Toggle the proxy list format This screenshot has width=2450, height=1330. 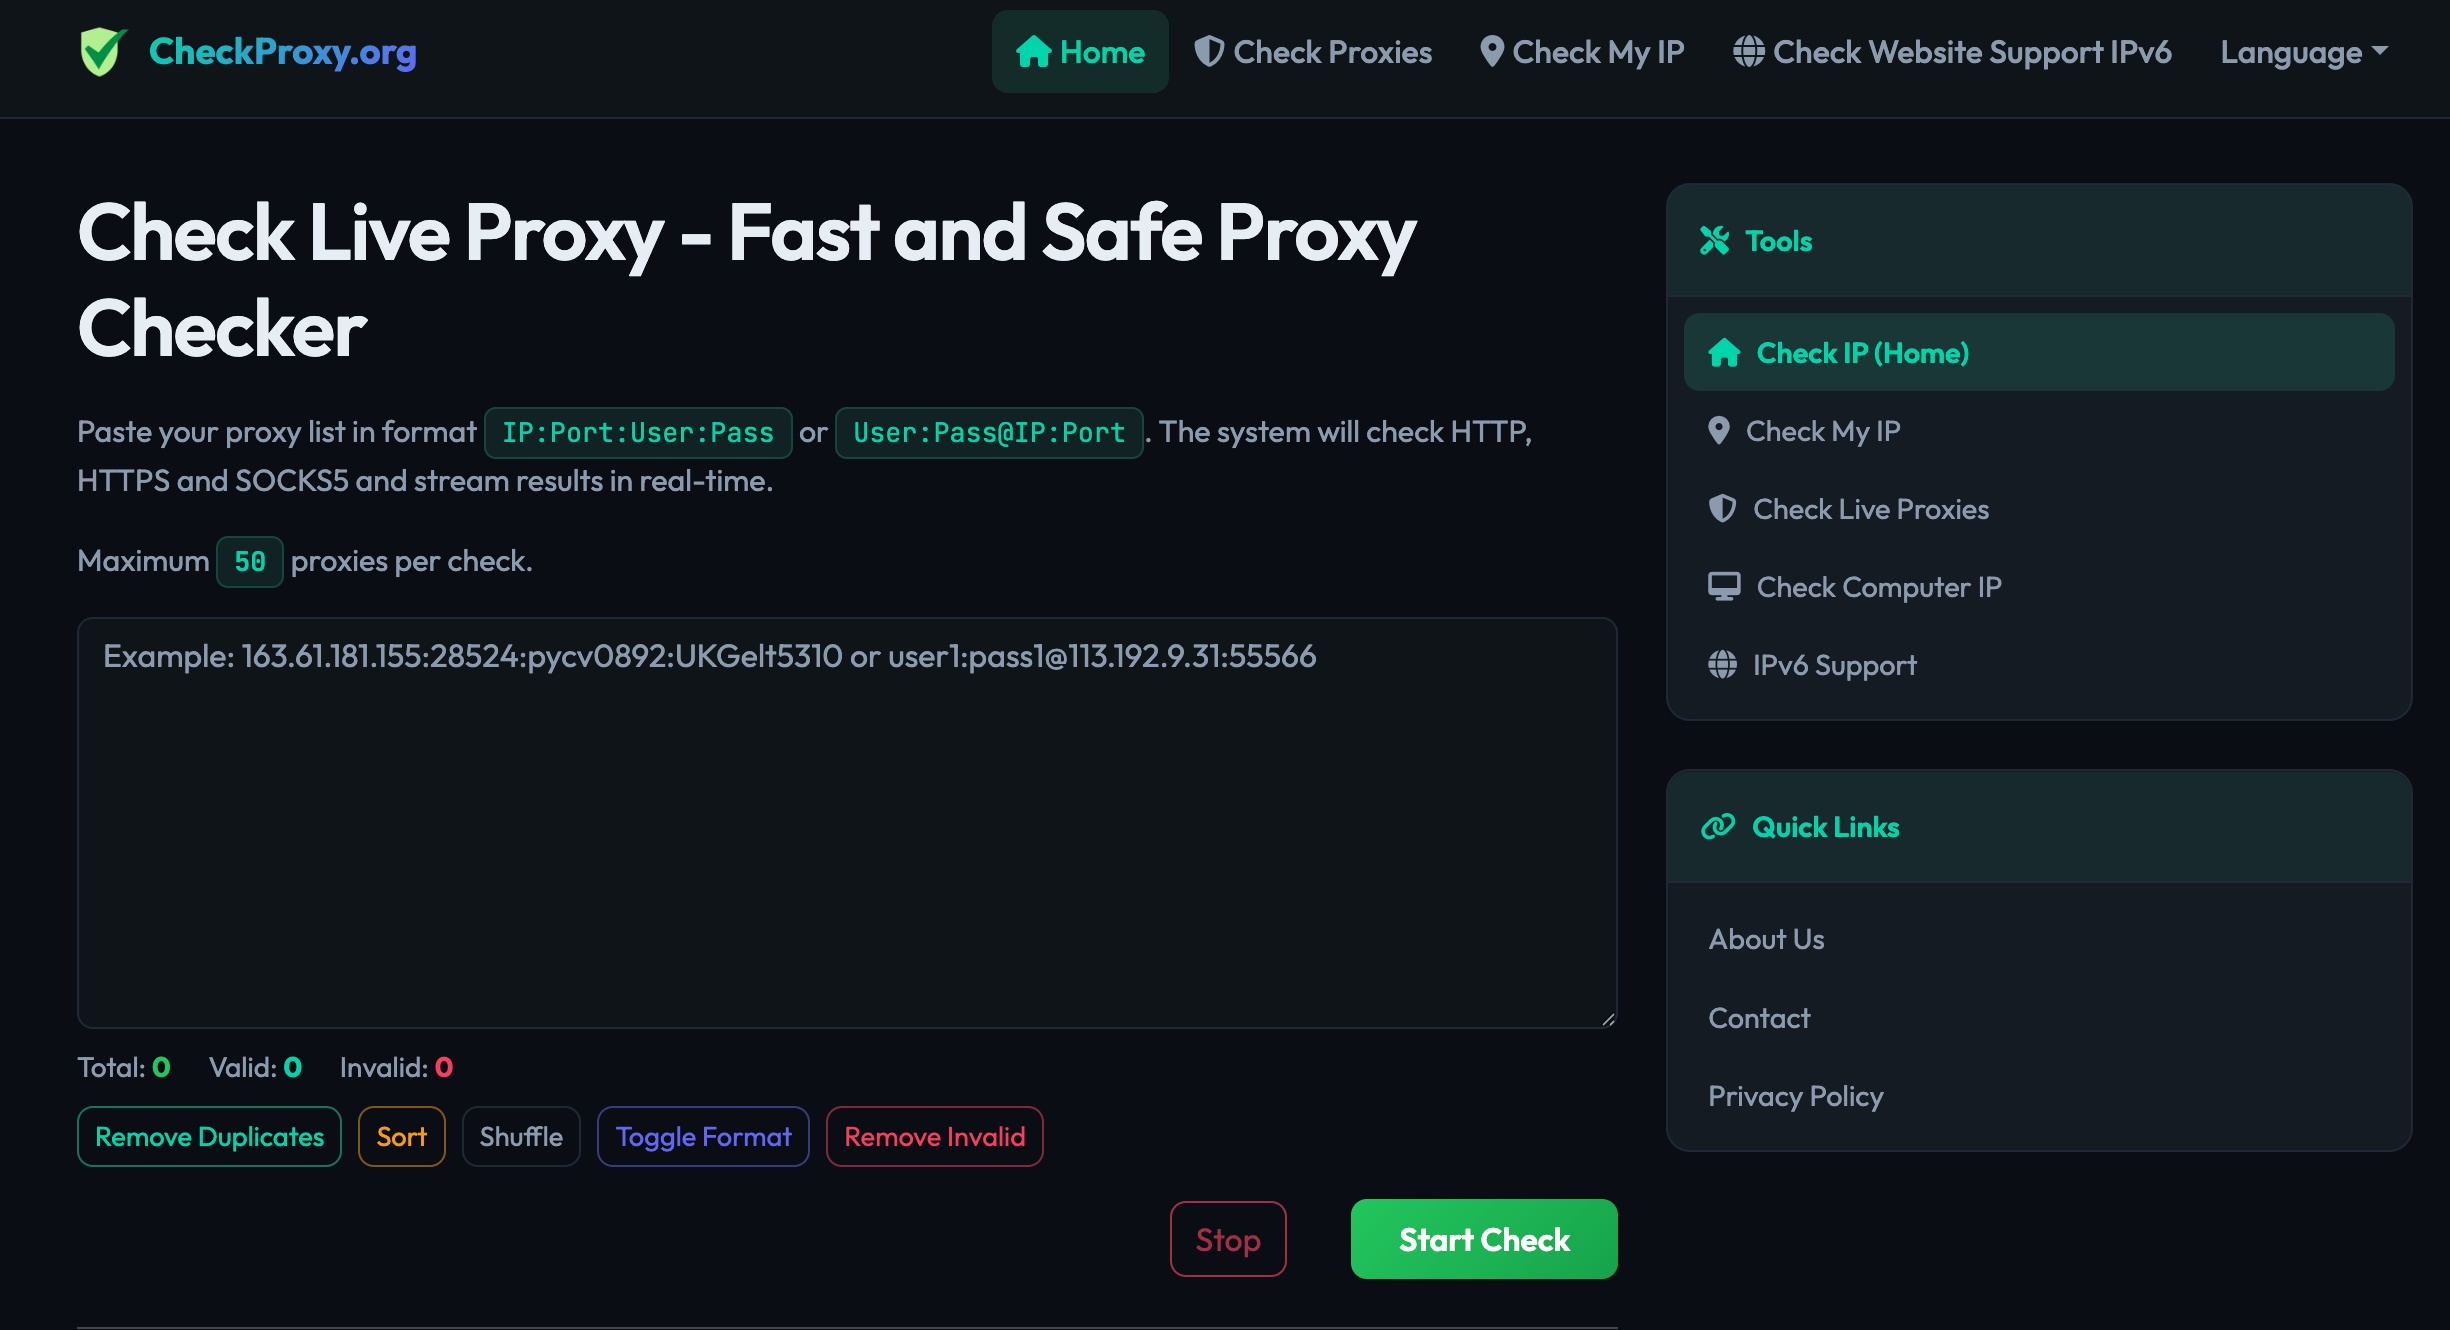point(703,1137)
